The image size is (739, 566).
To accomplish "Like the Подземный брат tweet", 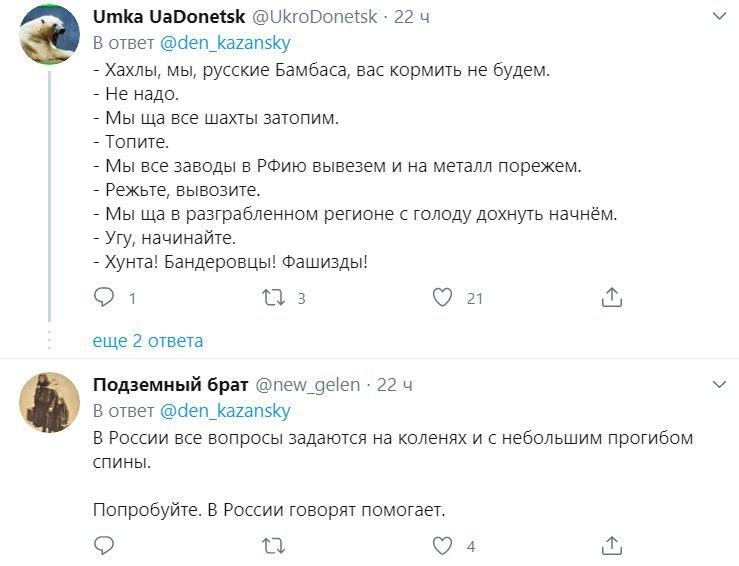I will tap(442, 545).
